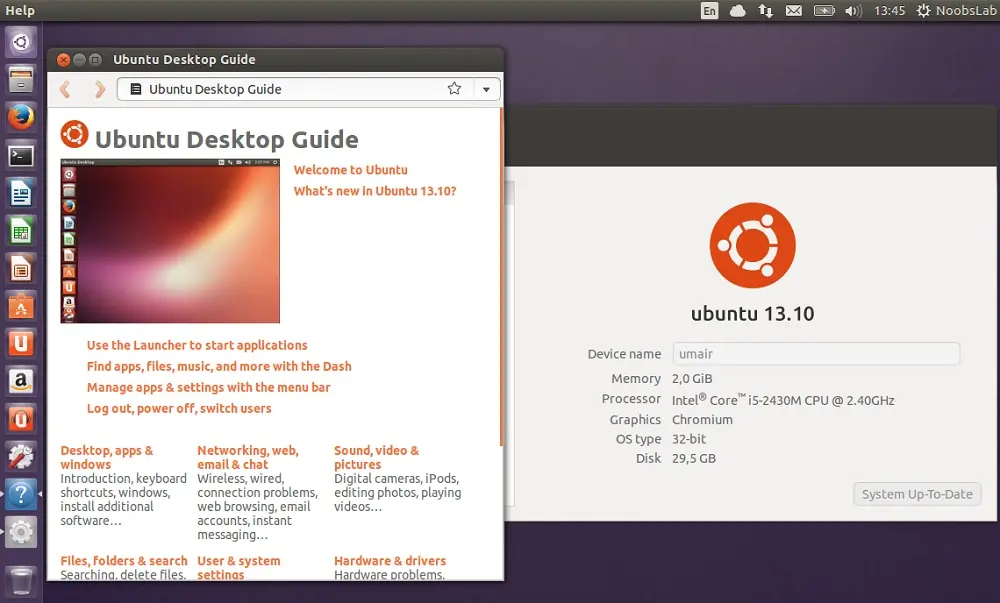The width and height of the screenshot is (1000, 603).
Task: Open the messaging envelope indicator
Action: (793, 10)
